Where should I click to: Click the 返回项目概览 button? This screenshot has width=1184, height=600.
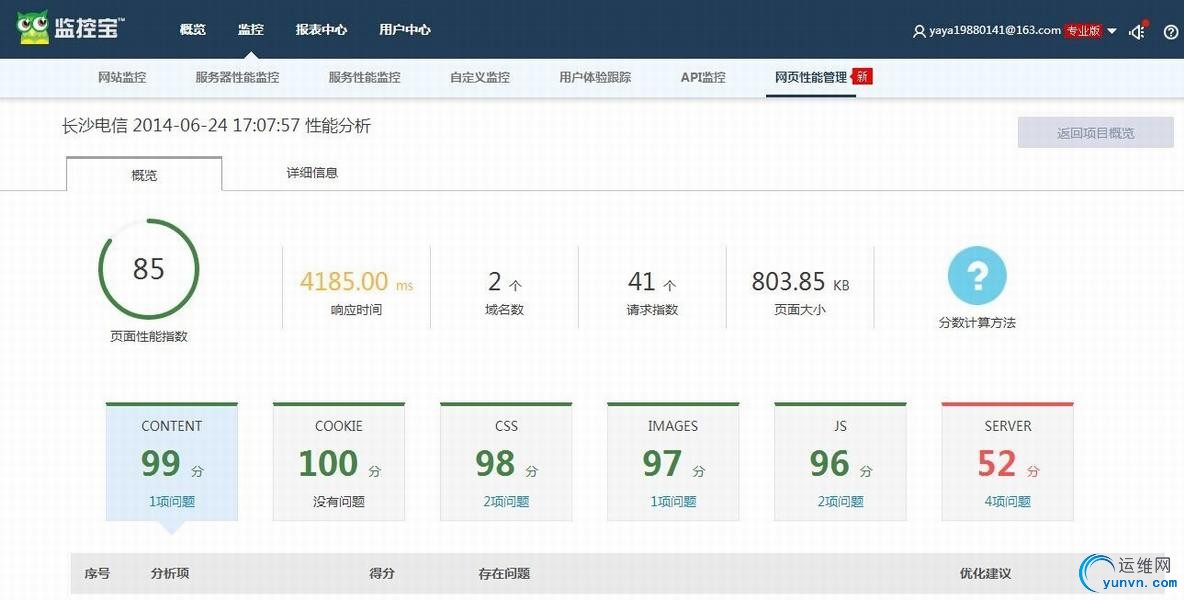tap(1096, 133)
